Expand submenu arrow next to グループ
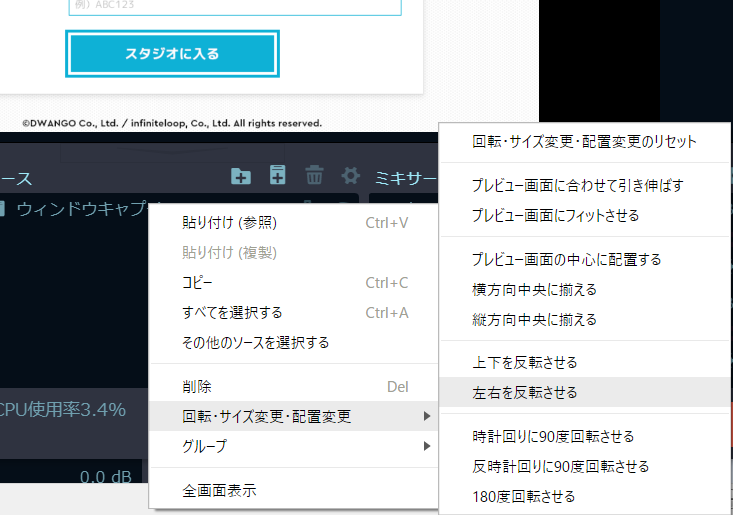733x515 pixels. pos(426,446)
